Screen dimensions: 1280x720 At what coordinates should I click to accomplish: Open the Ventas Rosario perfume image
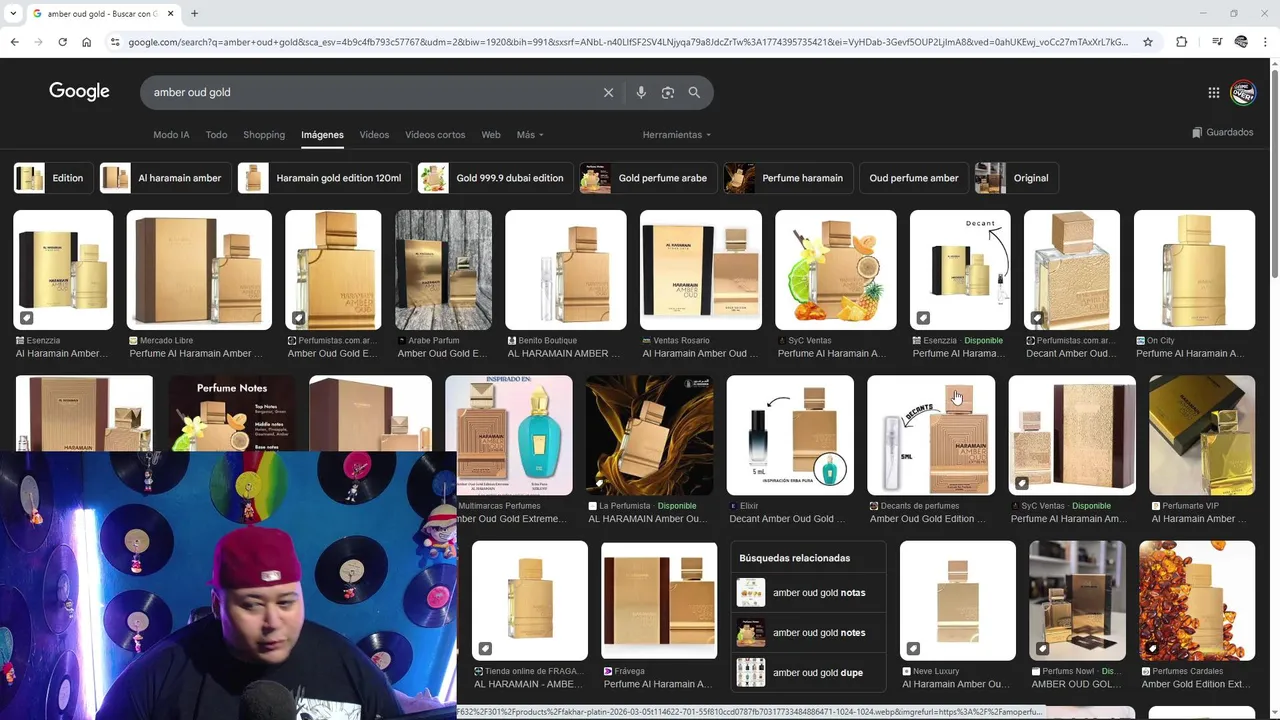point(701,270)
